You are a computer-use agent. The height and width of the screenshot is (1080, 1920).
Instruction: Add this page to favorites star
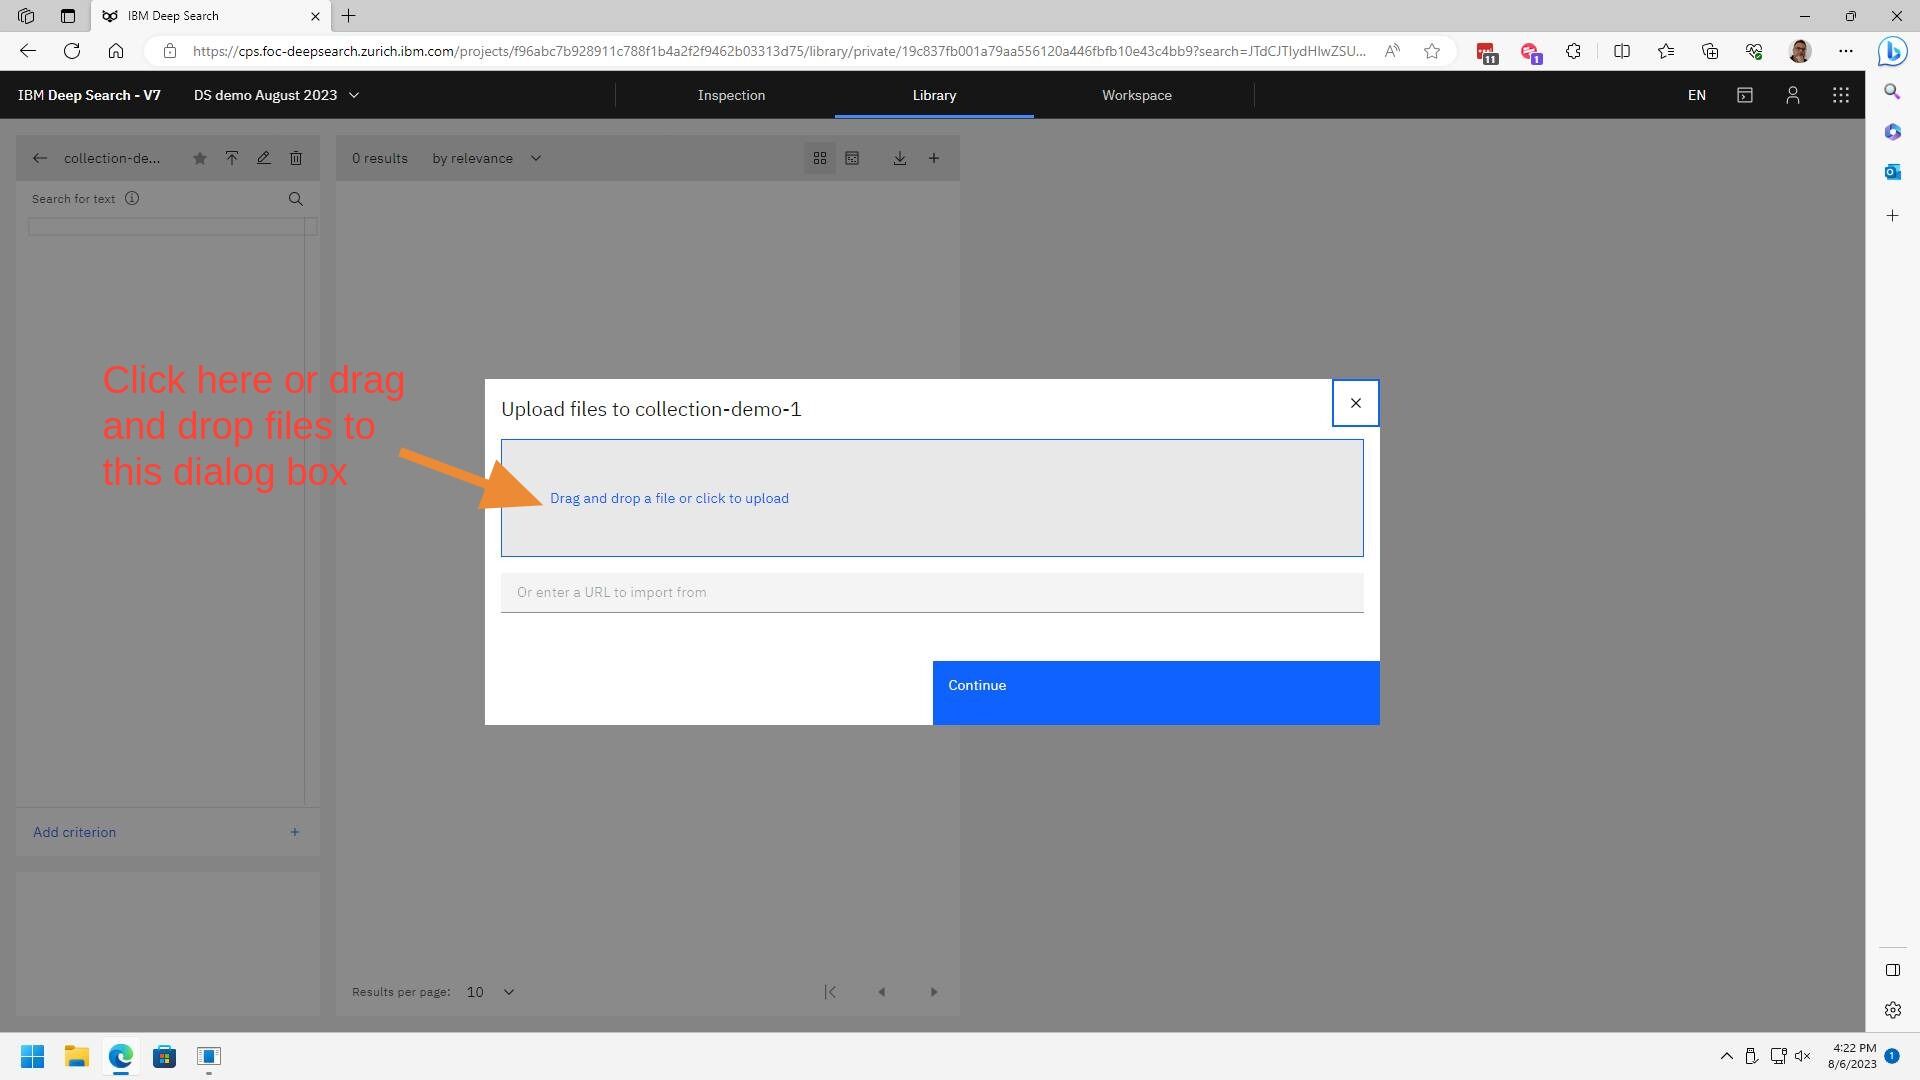click(x=1432, y=51)
